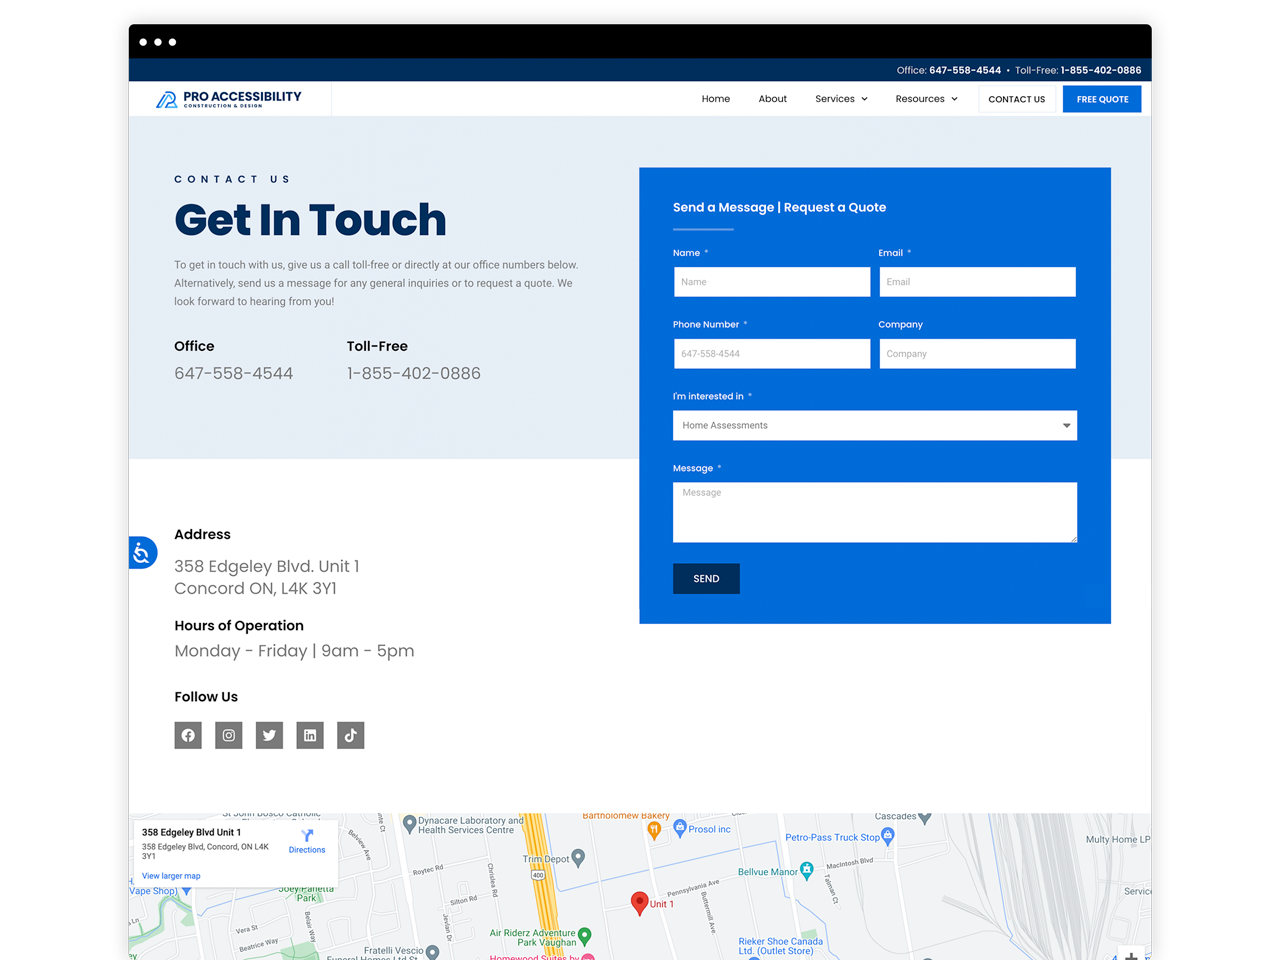Viewport: 1280px width, 960px height.
Task: Select the Bellvue Manor map marker
Action: coord(807,871)
